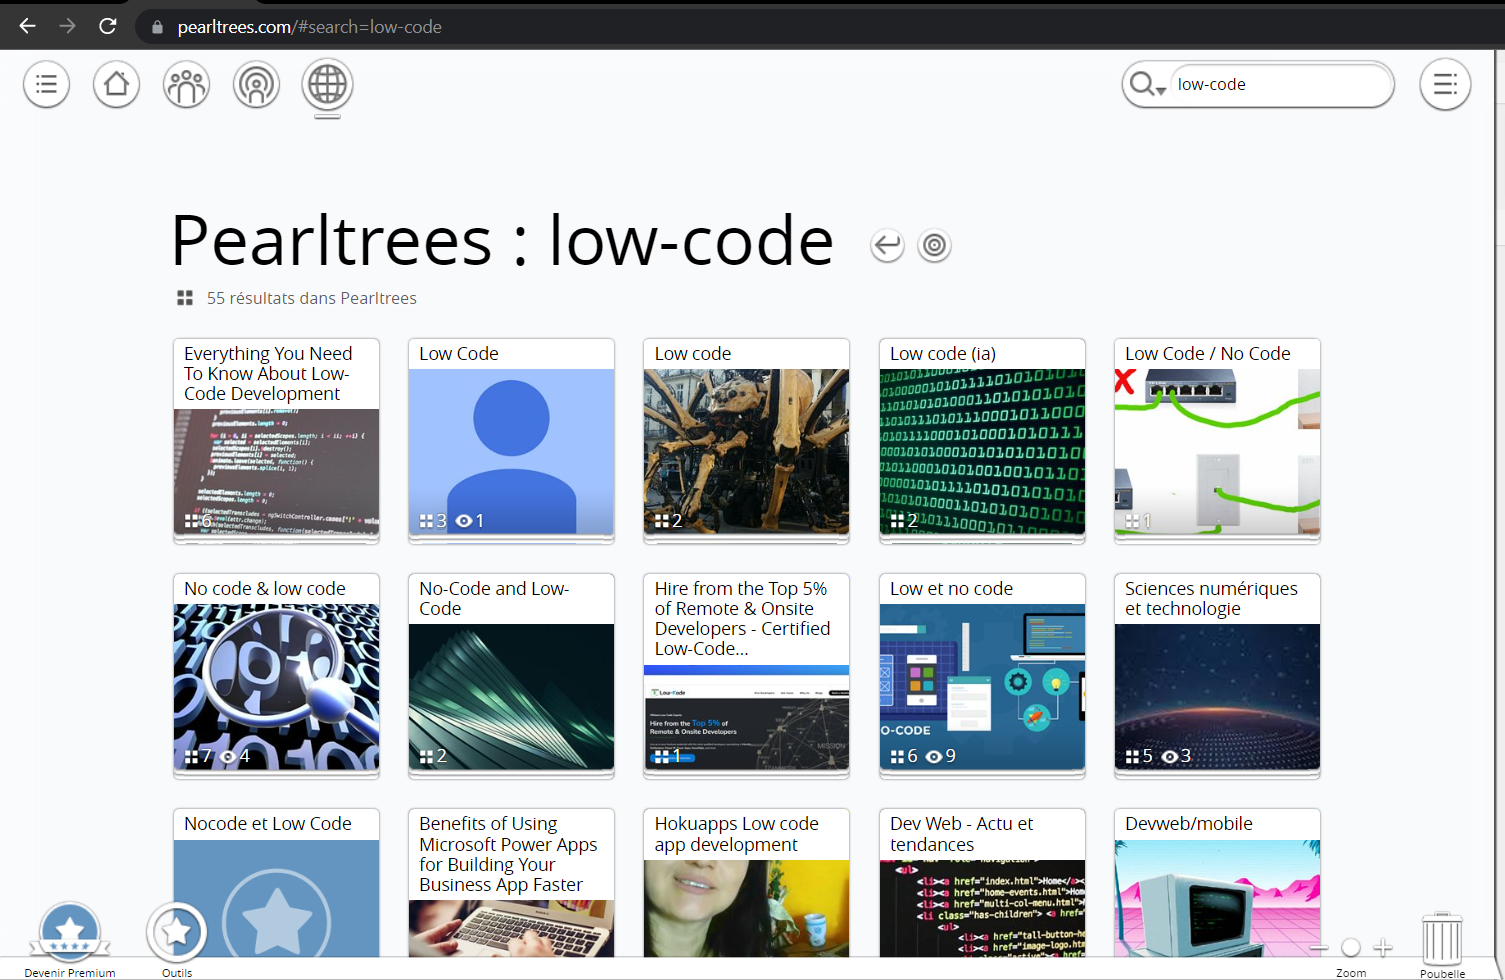Open the 'No code & low code' card
The height and width of the screenshot is (980, 1505).
click(276, 675)
